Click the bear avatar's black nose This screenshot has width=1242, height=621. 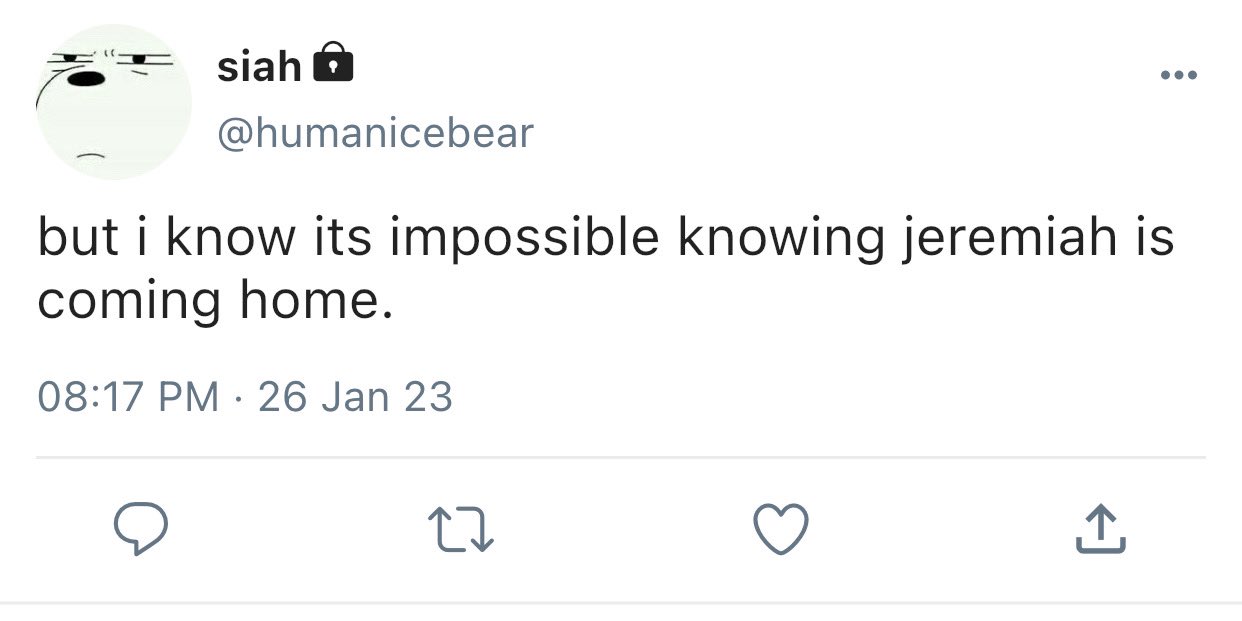(90, 77)
